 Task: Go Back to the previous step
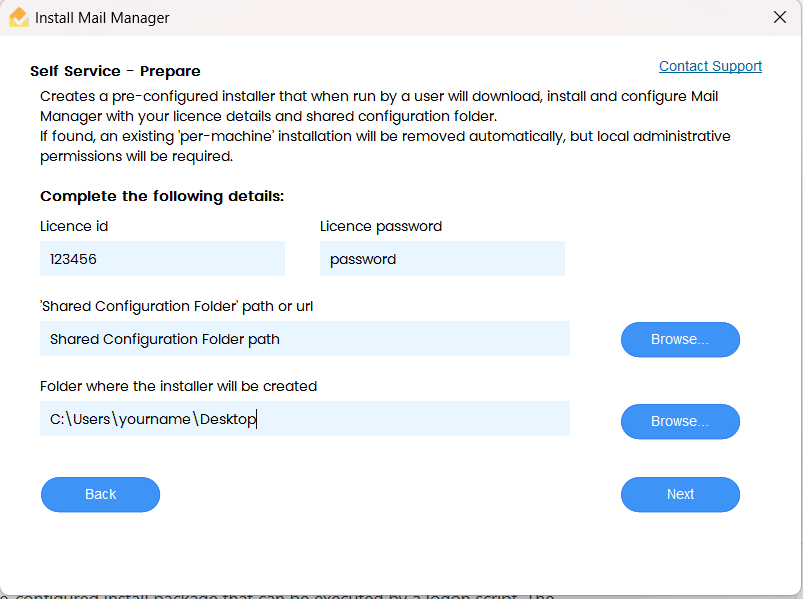(x=100, y=494)
